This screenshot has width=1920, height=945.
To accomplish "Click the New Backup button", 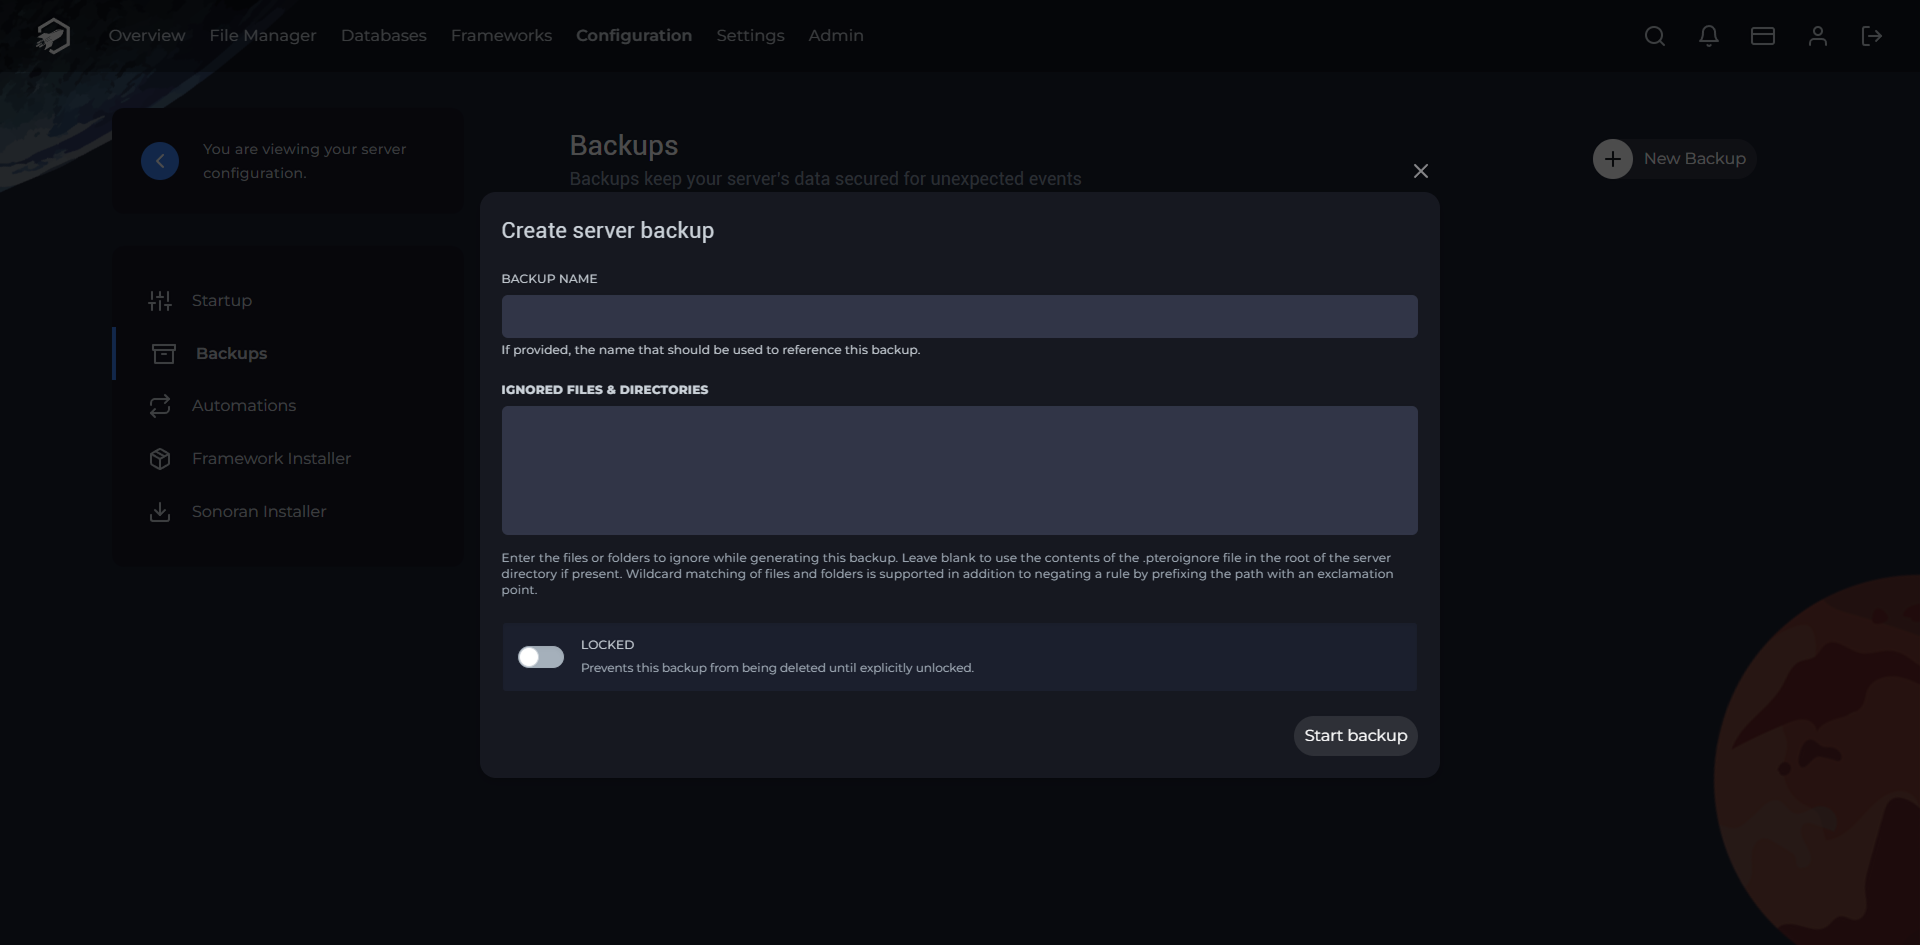I will click(x=1673, y=158).
